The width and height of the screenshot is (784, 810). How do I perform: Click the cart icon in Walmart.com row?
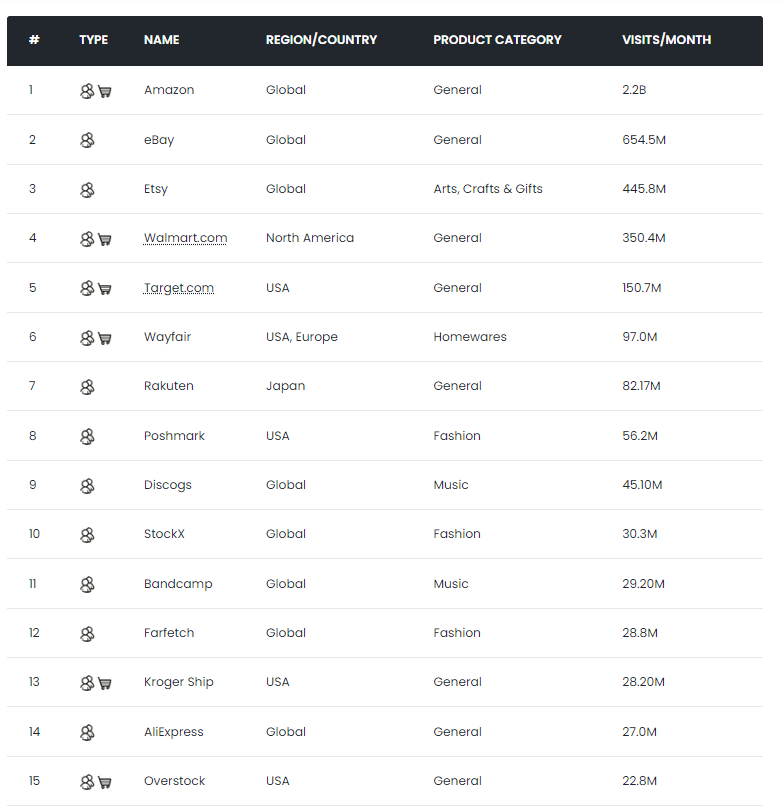(105, 239)
